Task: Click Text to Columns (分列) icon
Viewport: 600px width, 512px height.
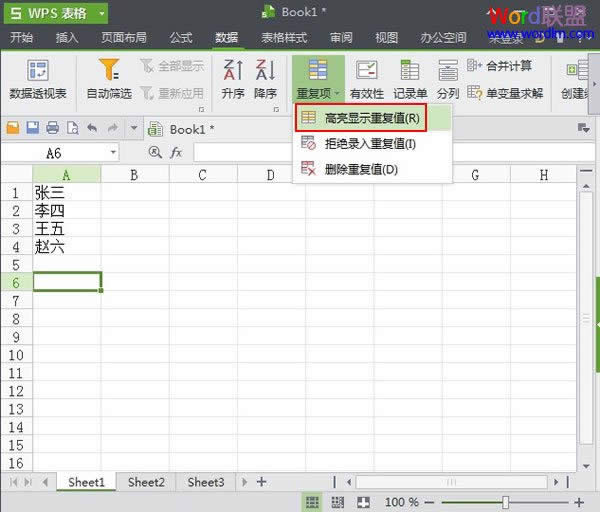Action: [448, 80]
